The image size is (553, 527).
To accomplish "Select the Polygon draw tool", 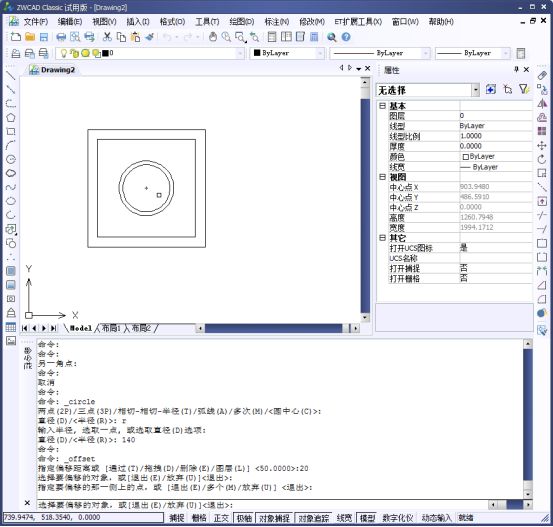I will click(x=11, y=117).
